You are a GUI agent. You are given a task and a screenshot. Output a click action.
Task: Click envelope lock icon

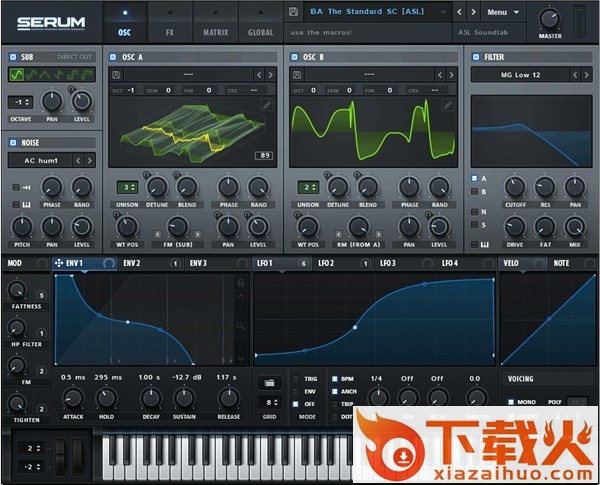241,283
